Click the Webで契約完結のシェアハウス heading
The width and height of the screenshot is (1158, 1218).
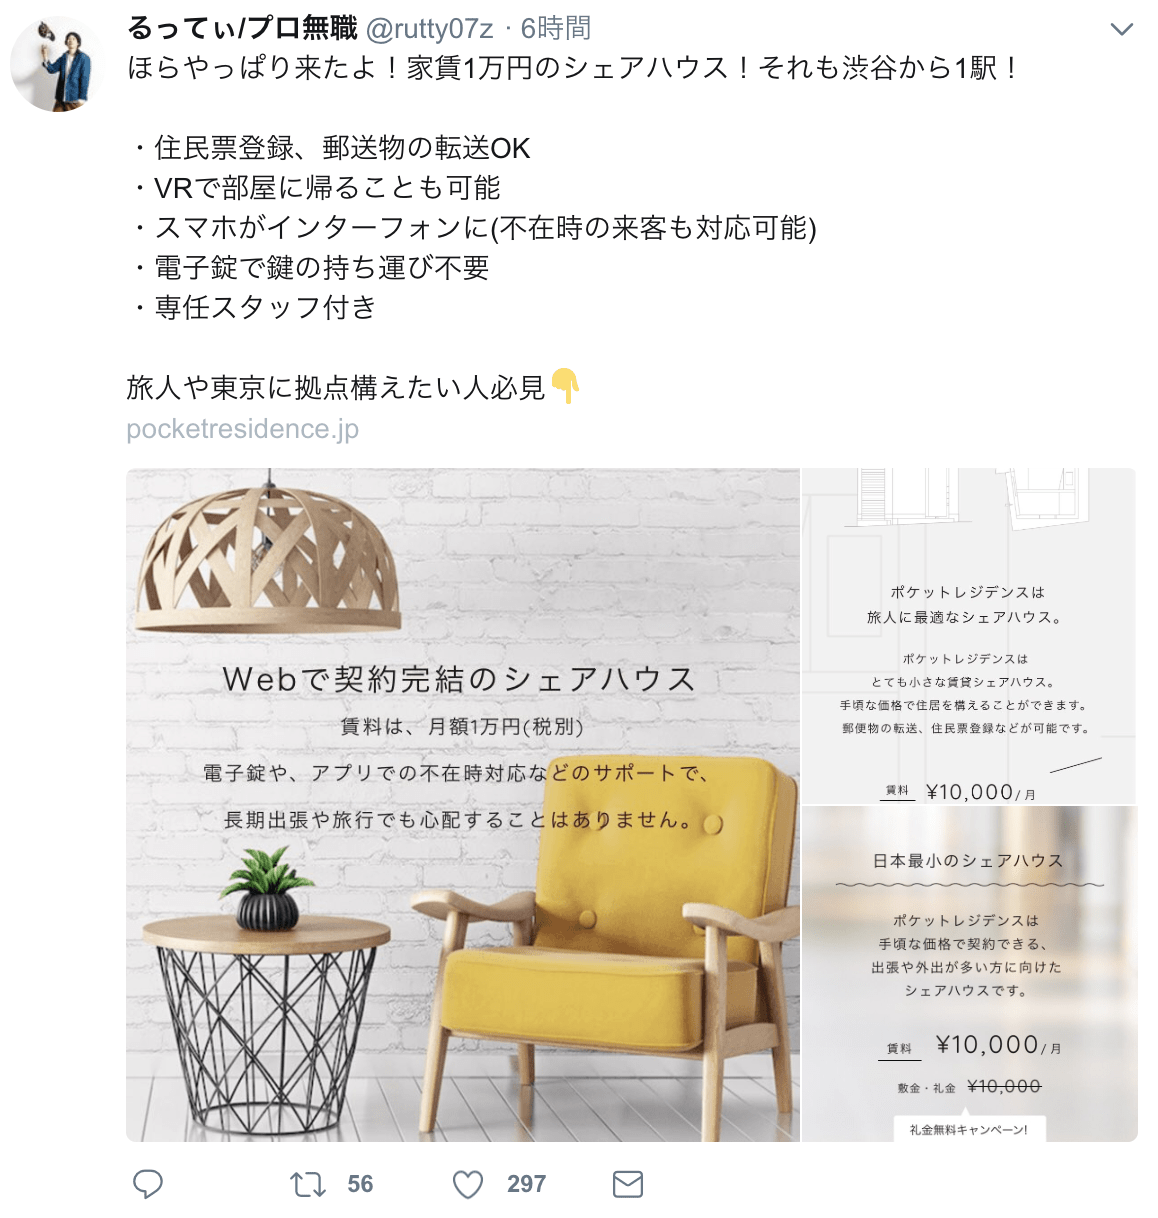point(459,679)
